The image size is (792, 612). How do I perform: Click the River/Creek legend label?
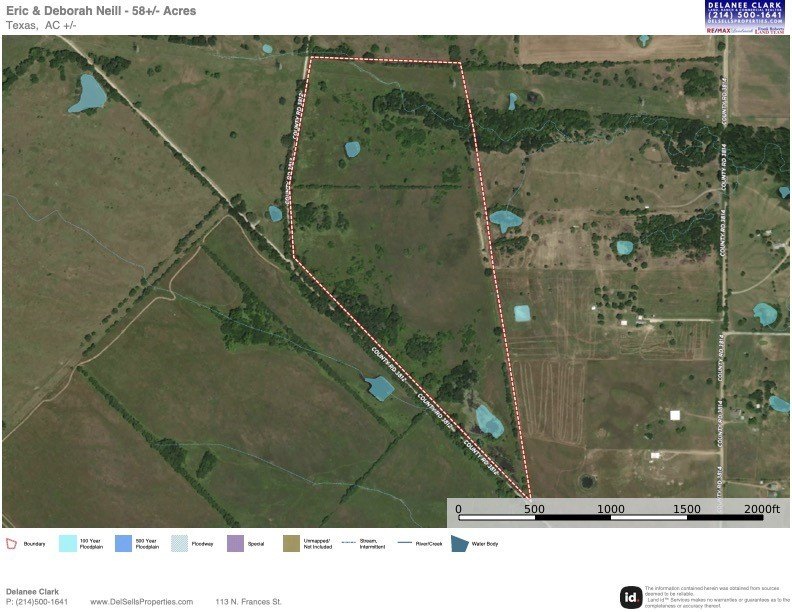[x=429, y=544]
